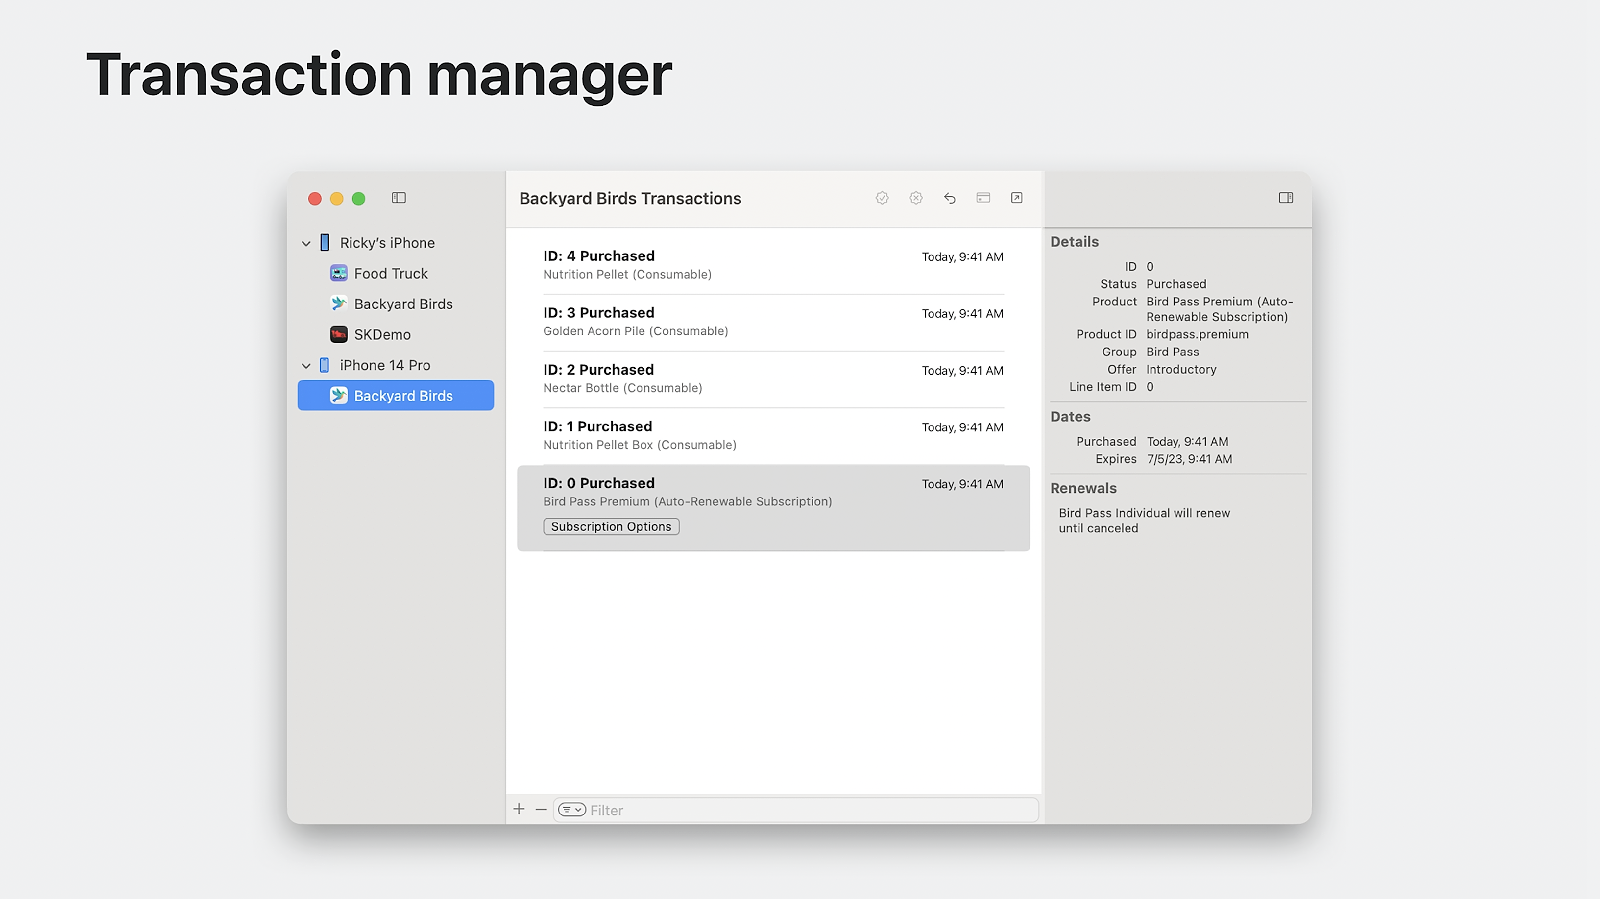This screenshot has height=899, width=1600.
Task: Open the filter options dropdown icon
Action: (x=572, y=810)
